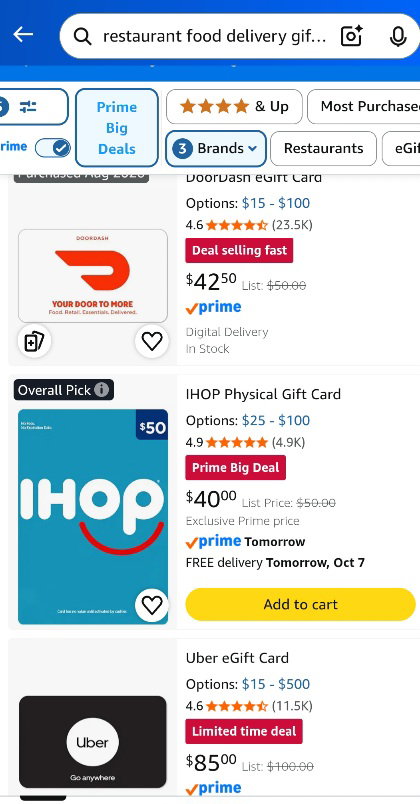Screen dimensions: 420x804
Task: Open camera lens search icon
Action: (x=351, y=36)
